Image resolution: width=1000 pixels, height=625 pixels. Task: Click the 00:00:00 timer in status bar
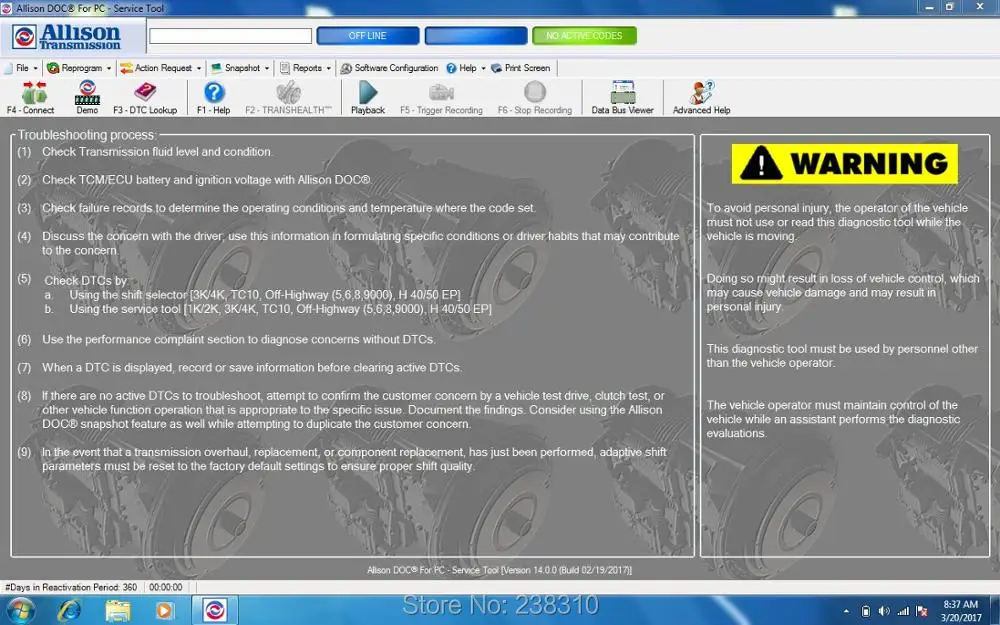[x=166, y=587]
